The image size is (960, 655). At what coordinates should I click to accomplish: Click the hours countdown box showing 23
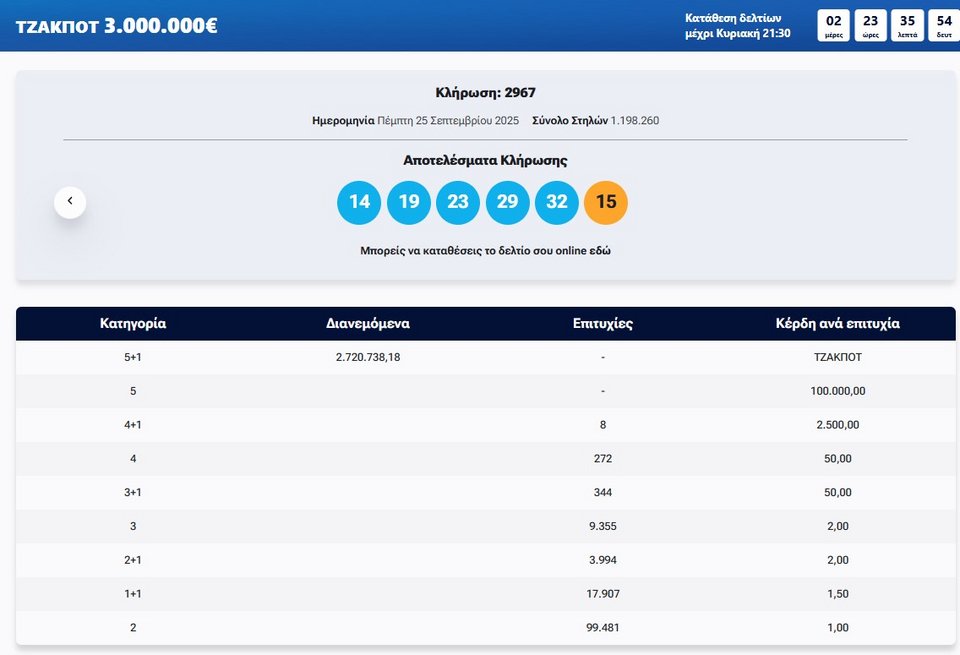pyautogui.click(x=871, y=25)
